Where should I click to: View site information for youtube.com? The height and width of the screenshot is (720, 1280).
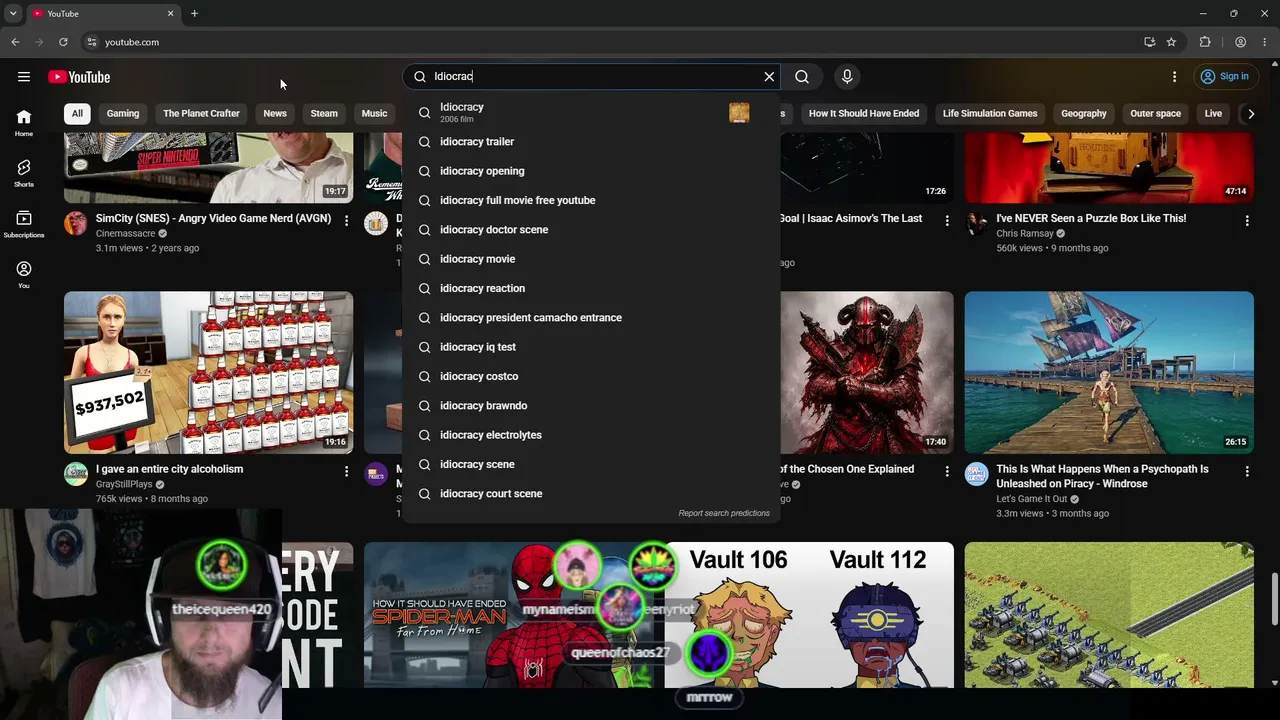point(91,42)
